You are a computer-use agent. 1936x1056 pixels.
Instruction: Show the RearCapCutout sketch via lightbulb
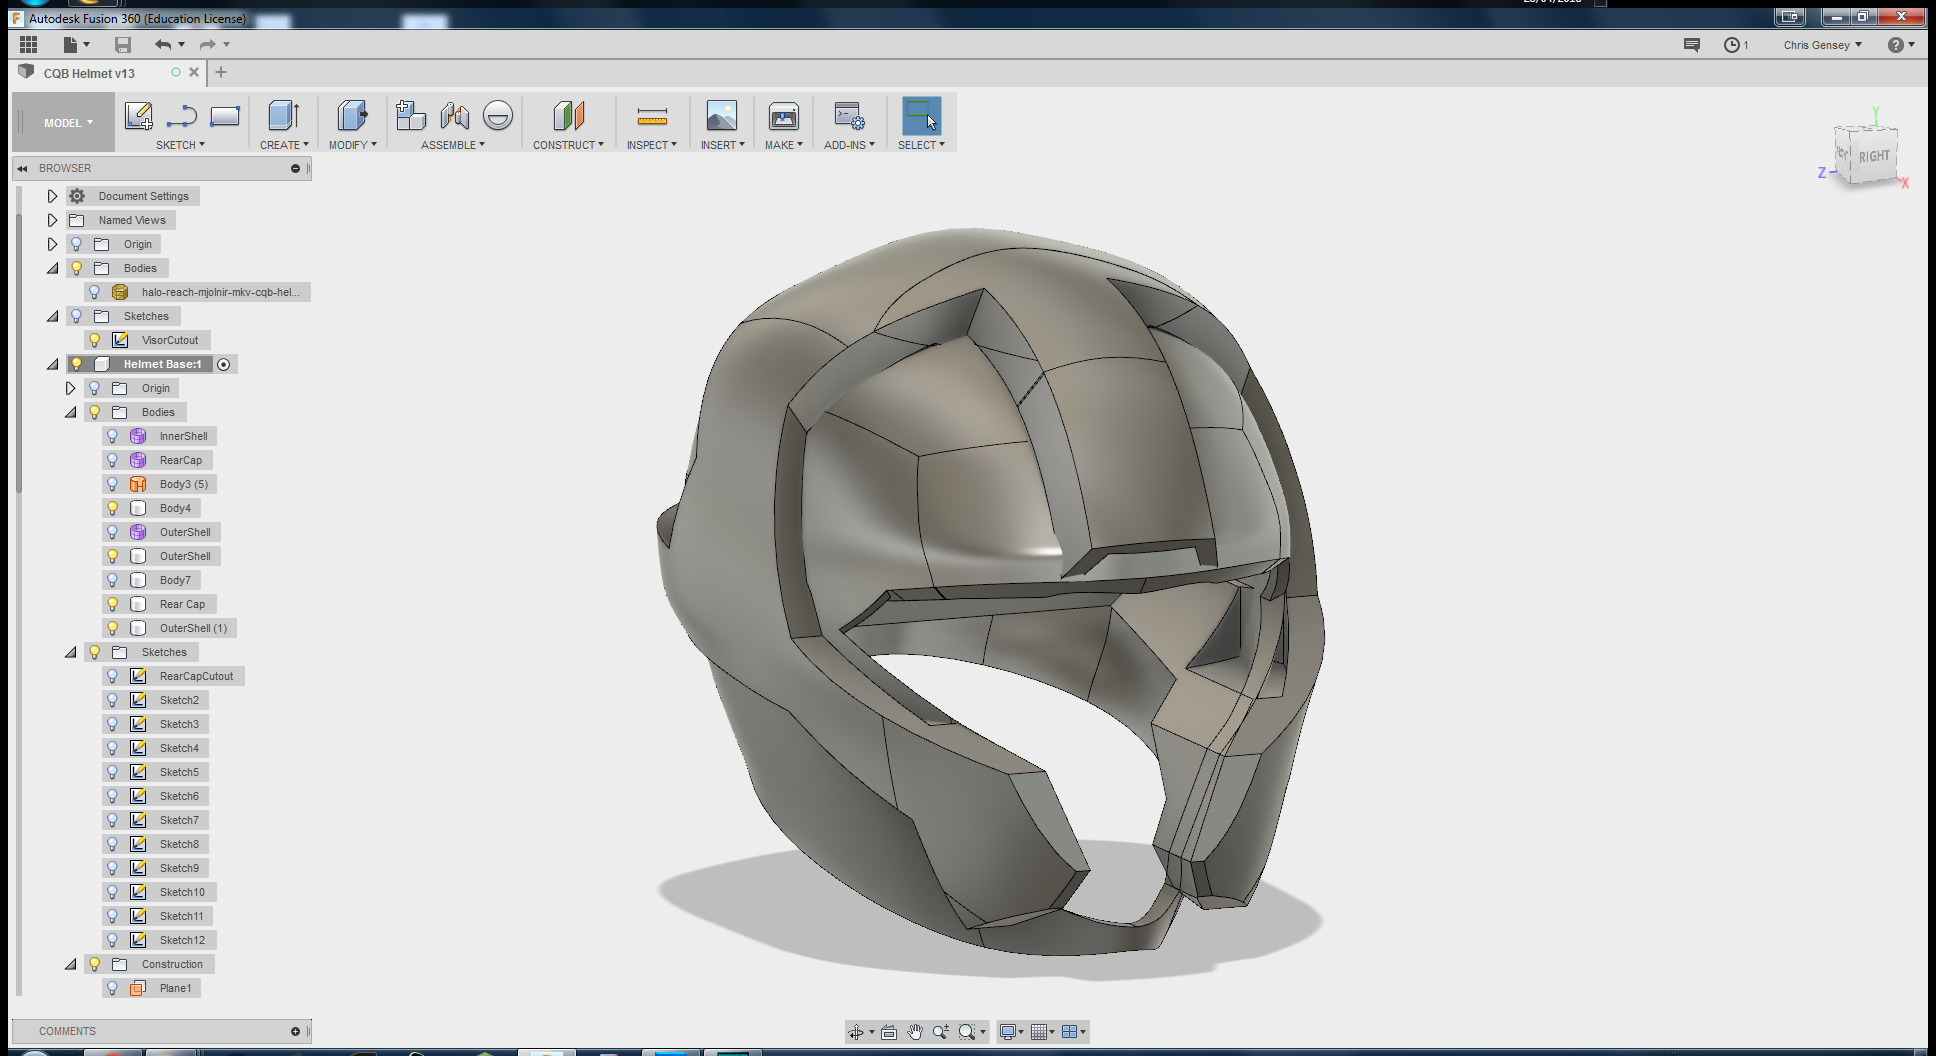113,676
